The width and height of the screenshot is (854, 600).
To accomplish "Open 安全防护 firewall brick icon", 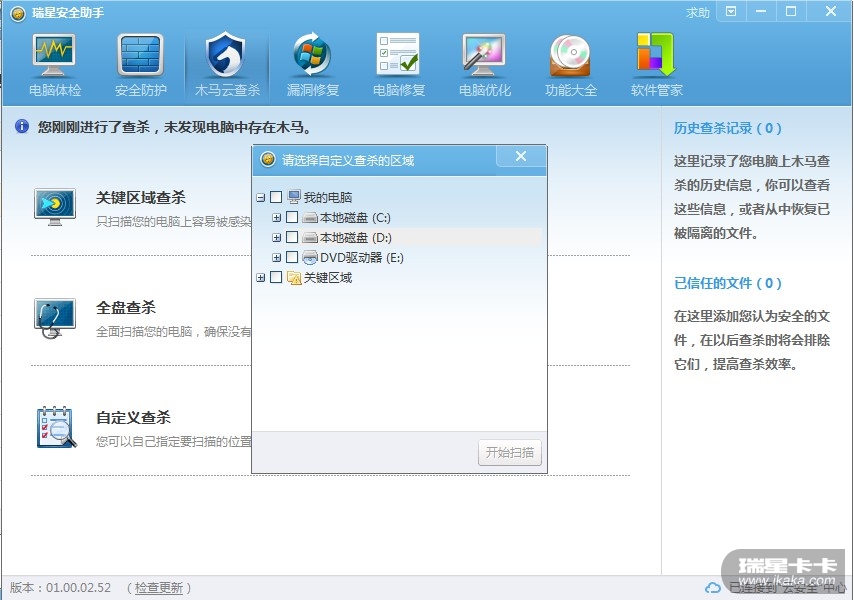I will pos(140,54).
